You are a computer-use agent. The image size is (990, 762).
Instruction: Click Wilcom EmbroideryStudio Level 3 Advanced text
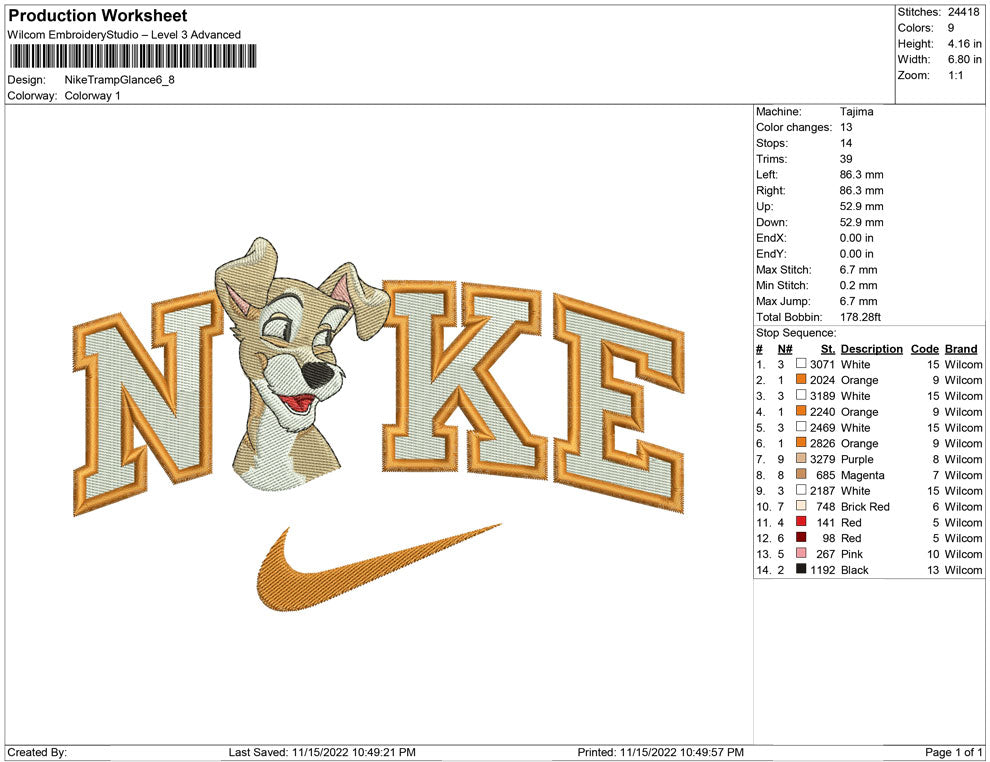124,35
